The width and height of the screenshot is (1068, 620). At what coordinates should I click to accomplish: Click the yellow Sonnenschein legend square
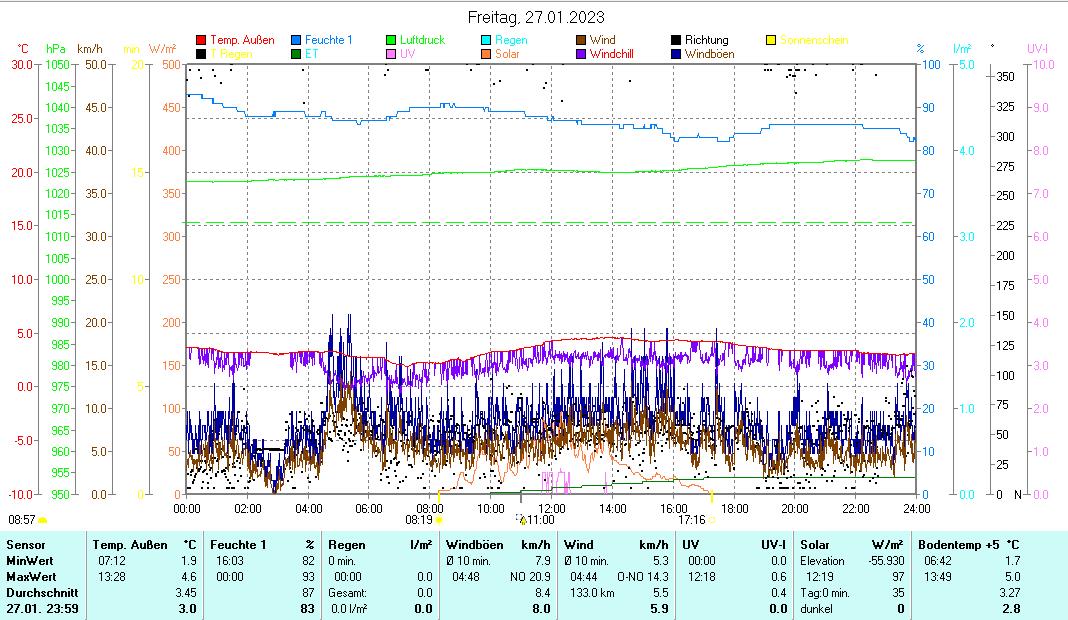(x=771, y=40)
